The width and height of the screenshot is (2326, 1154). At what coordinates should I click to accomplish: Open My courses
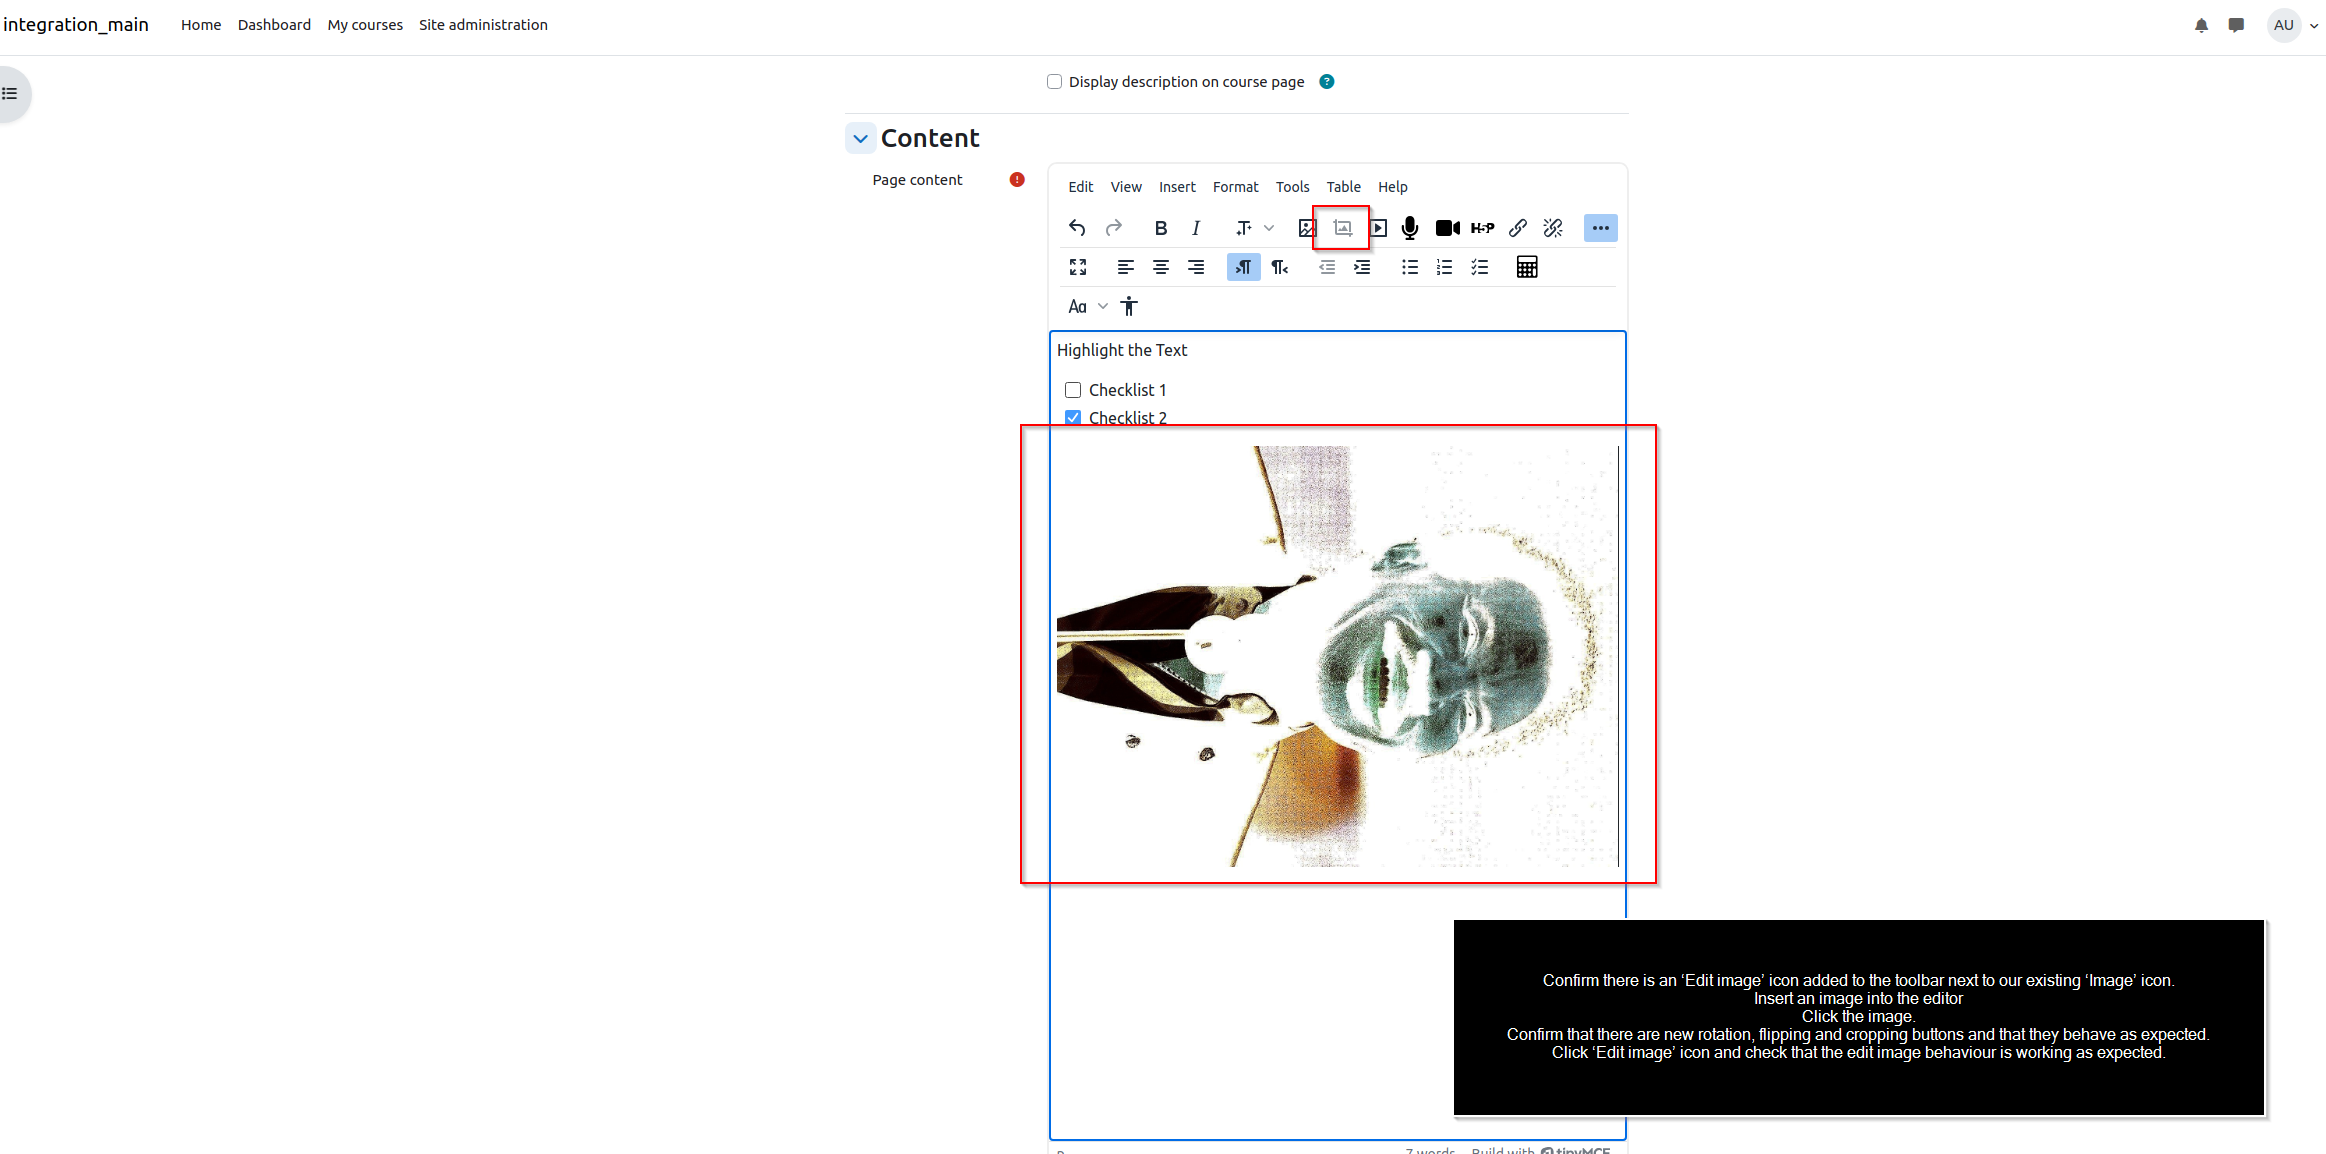pyautogui.click(x=365, y=25)
